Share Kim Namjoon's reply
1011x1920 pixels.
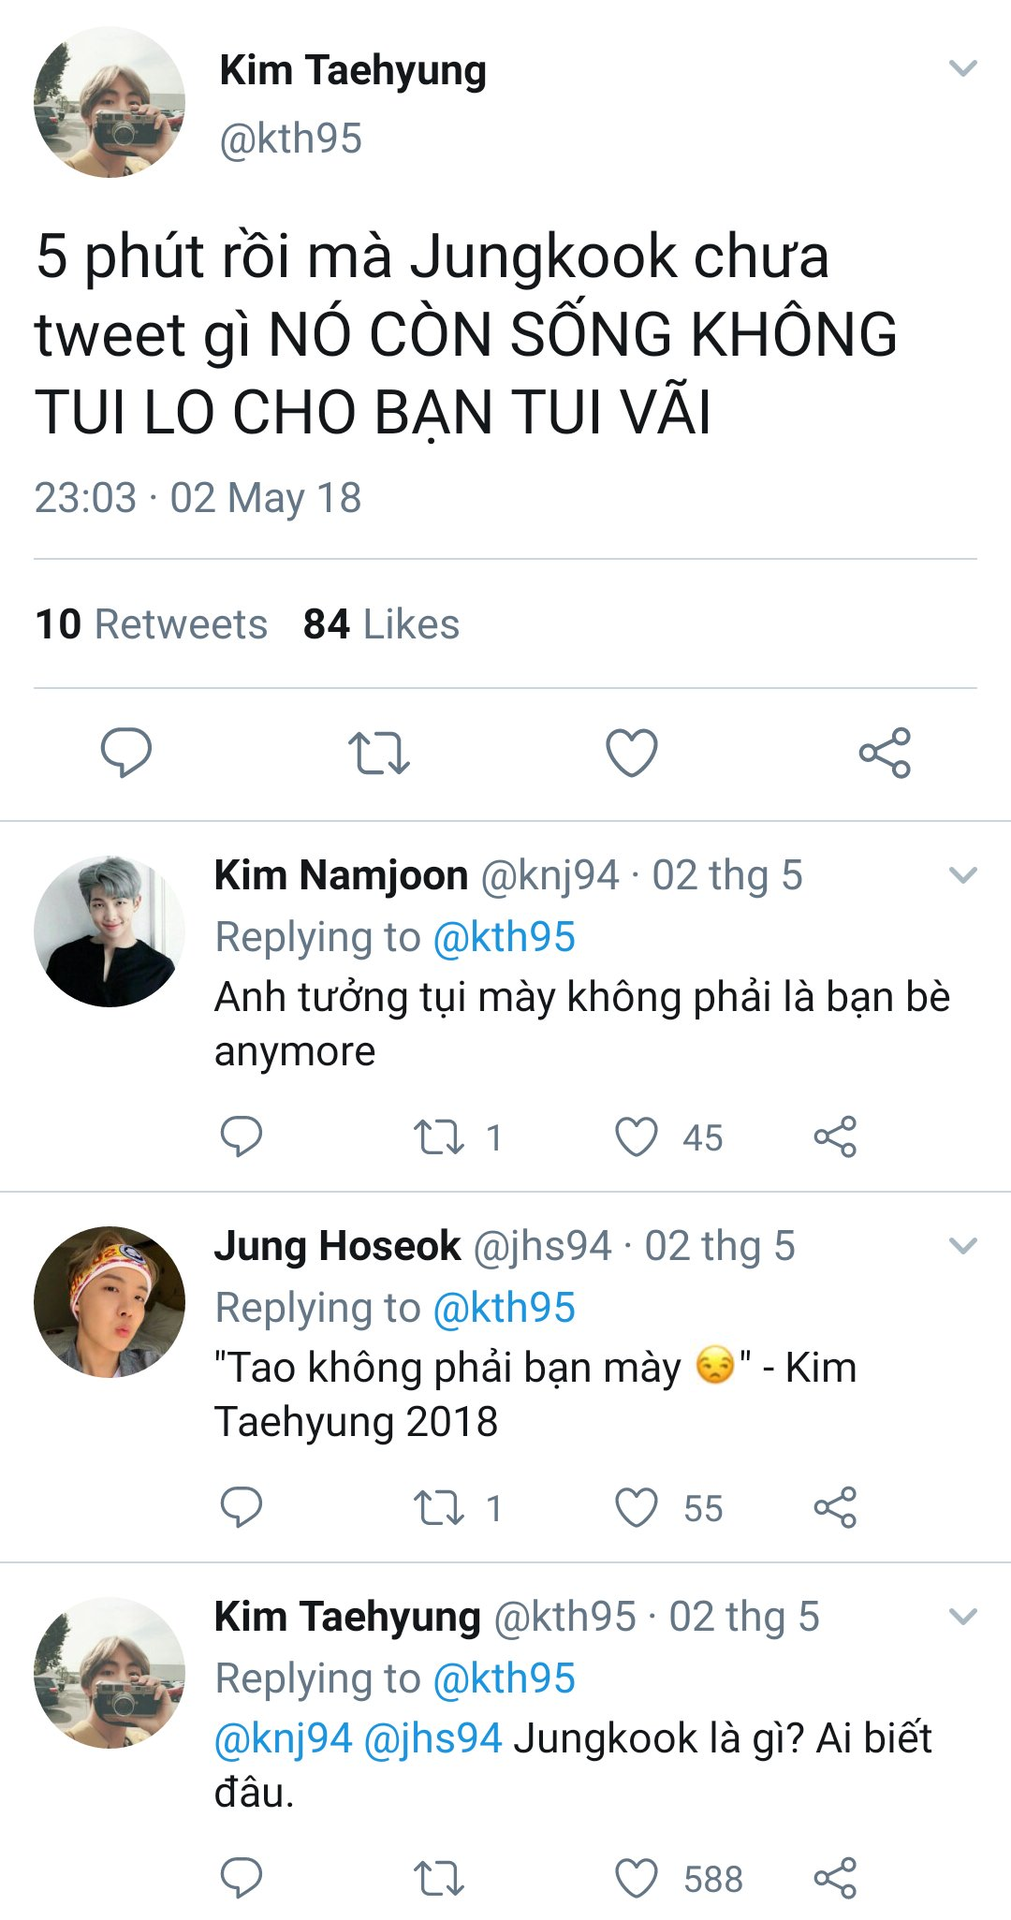[835, 1137]
